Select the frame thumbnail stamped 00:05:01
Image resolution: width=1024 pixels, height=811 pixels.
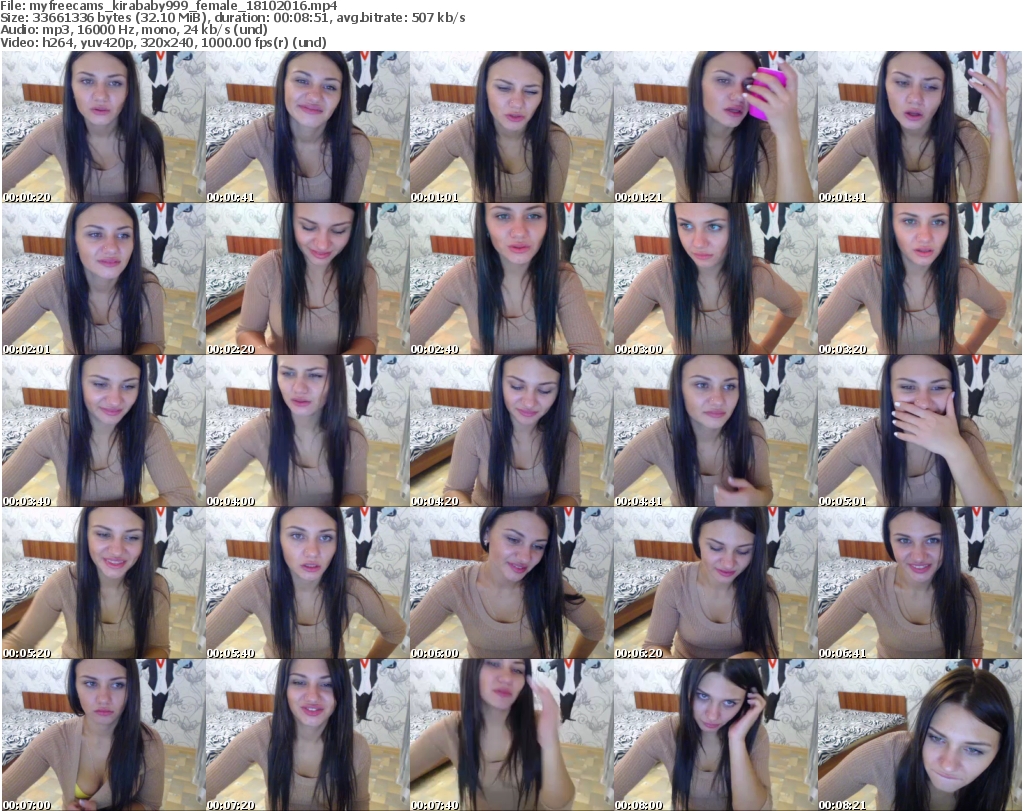[920, 431]
